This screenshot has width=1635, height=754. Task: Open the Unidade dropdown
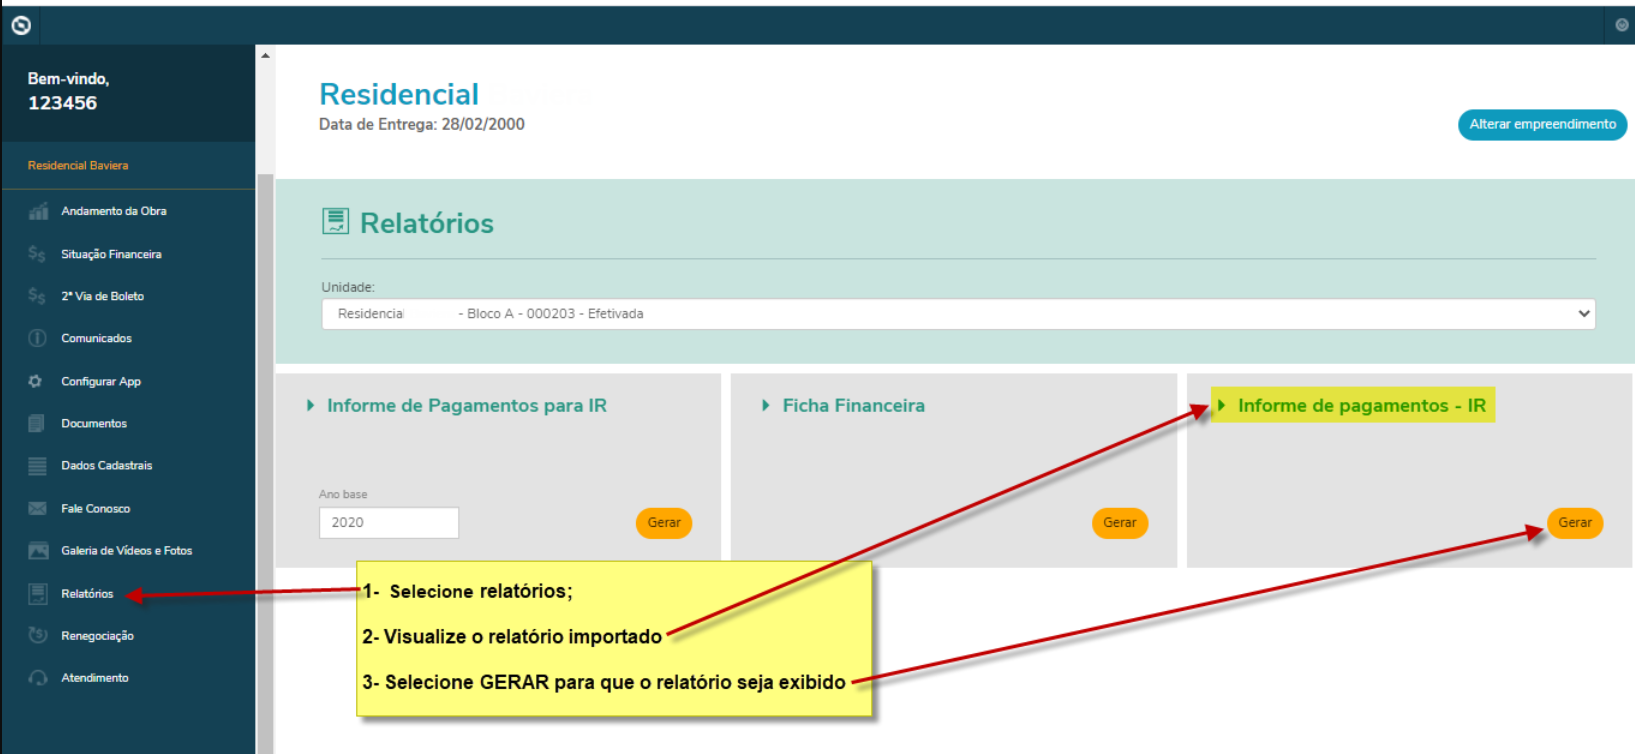tap(958, 314)
